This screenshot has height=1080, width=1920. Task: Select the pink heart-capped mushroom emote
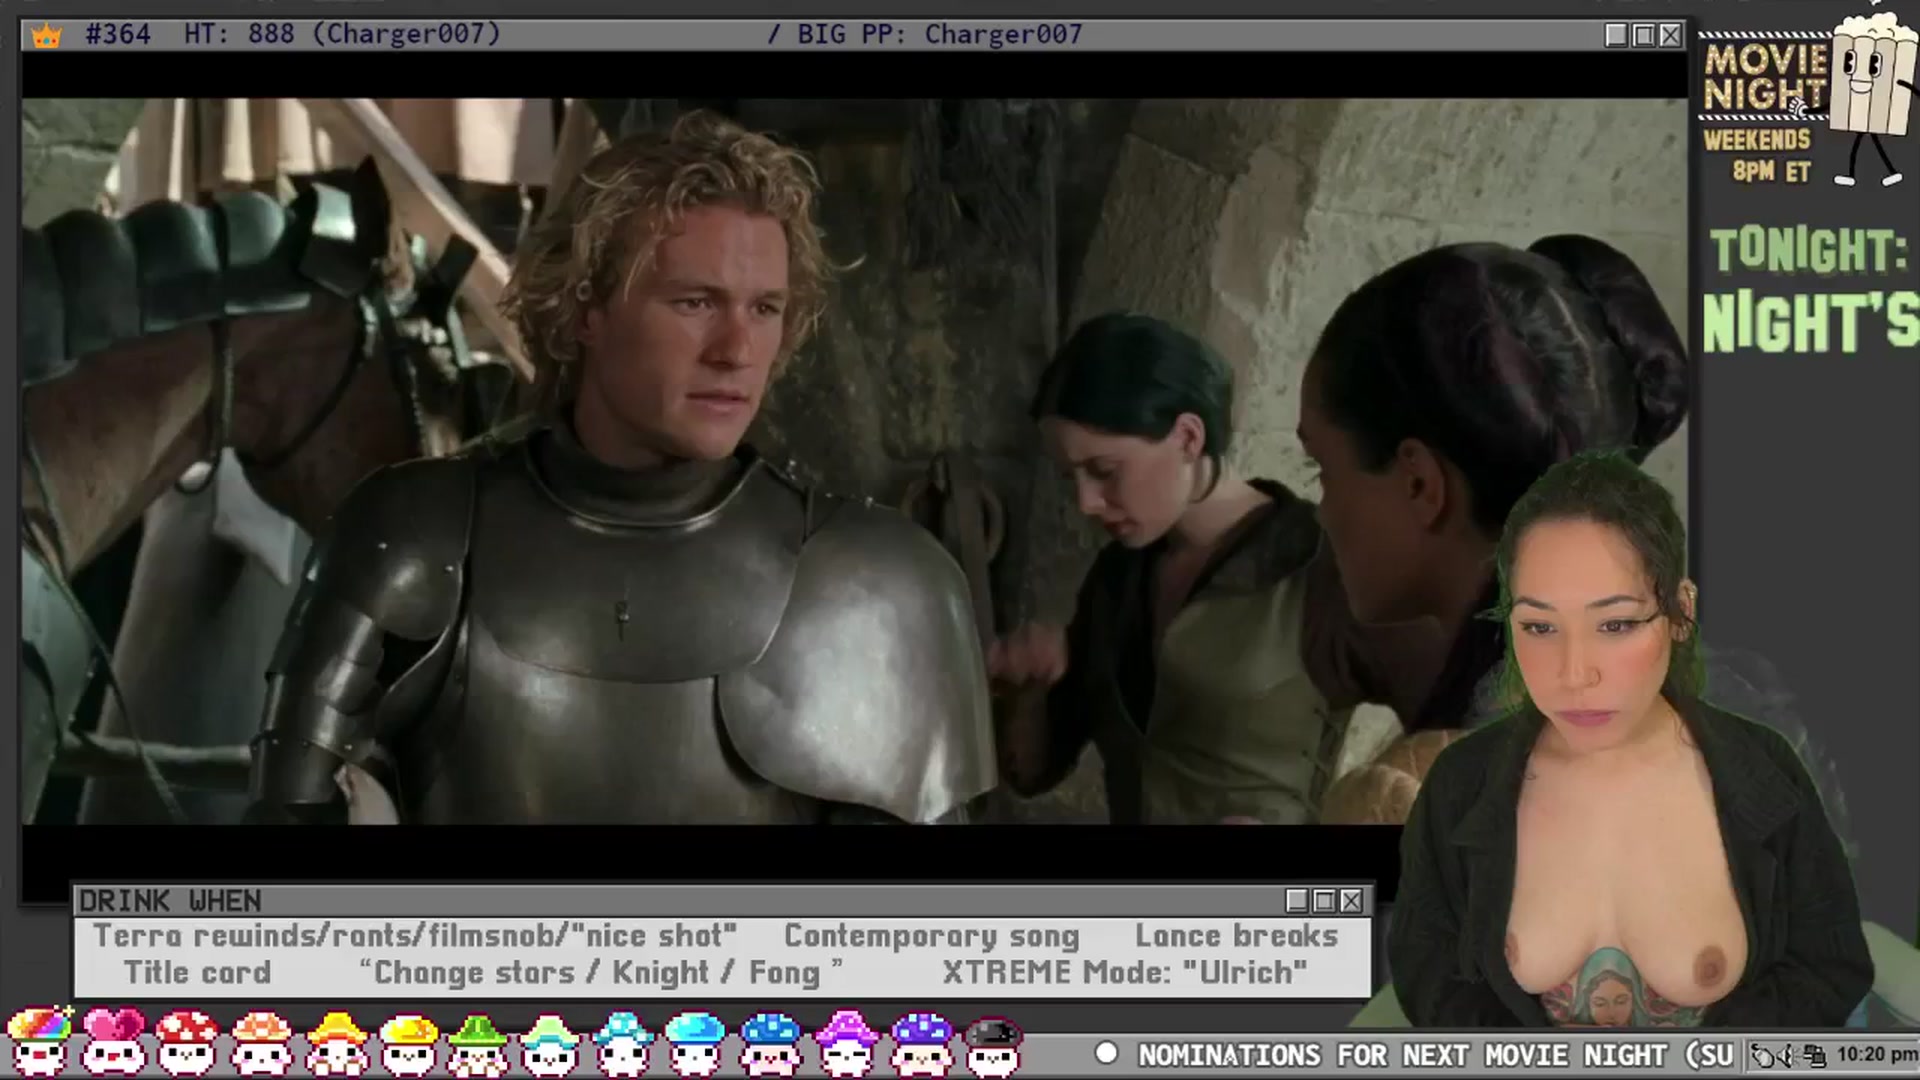click(113, 1041)
